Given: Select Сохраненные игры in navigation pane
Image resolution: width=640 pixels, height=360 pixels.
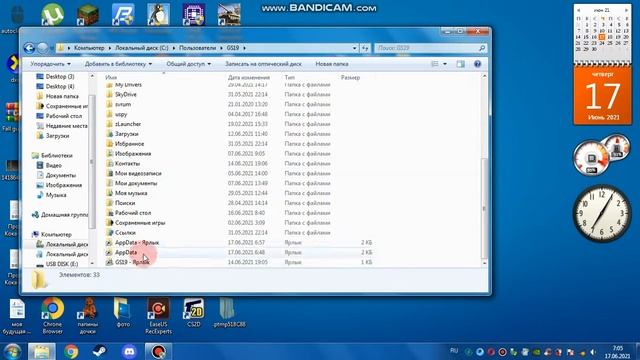Looking at the screenshot, I should click(62, 106).
